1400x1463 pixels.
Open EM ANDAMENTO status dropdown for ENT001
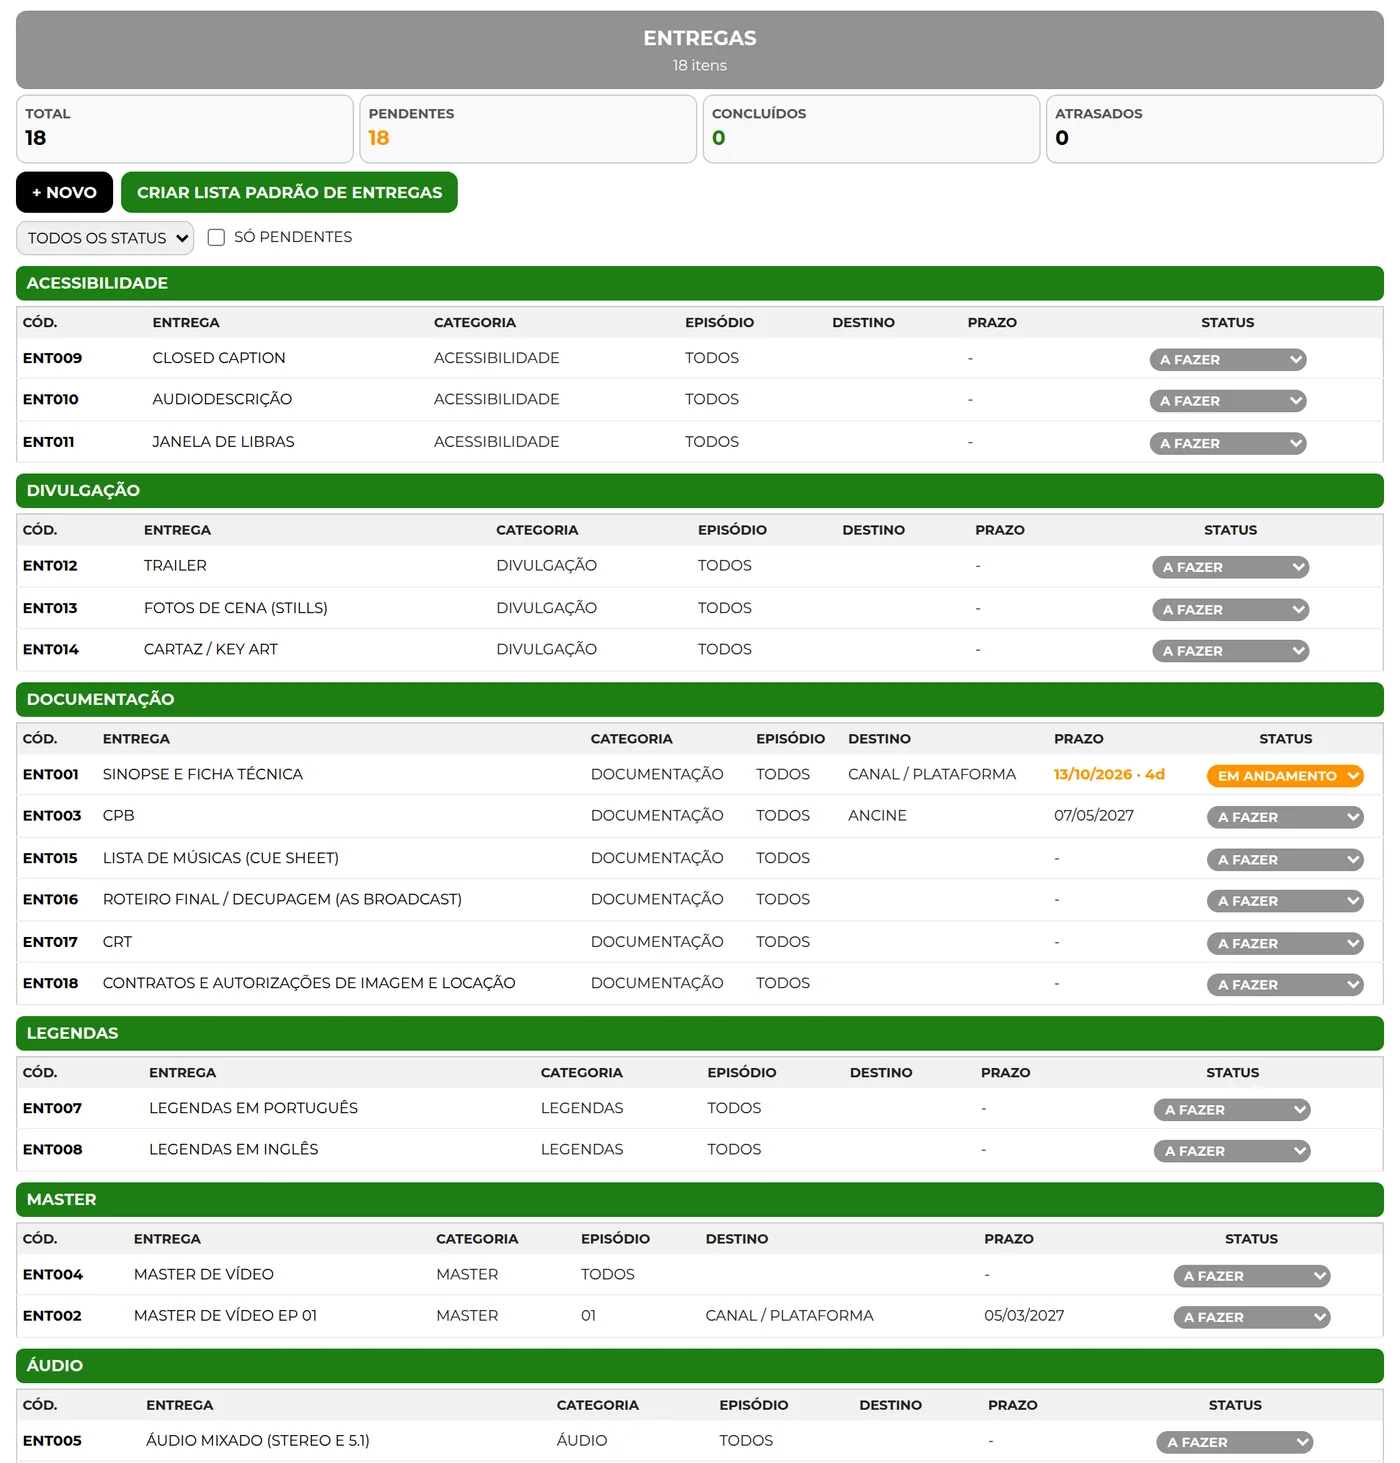1286,776
